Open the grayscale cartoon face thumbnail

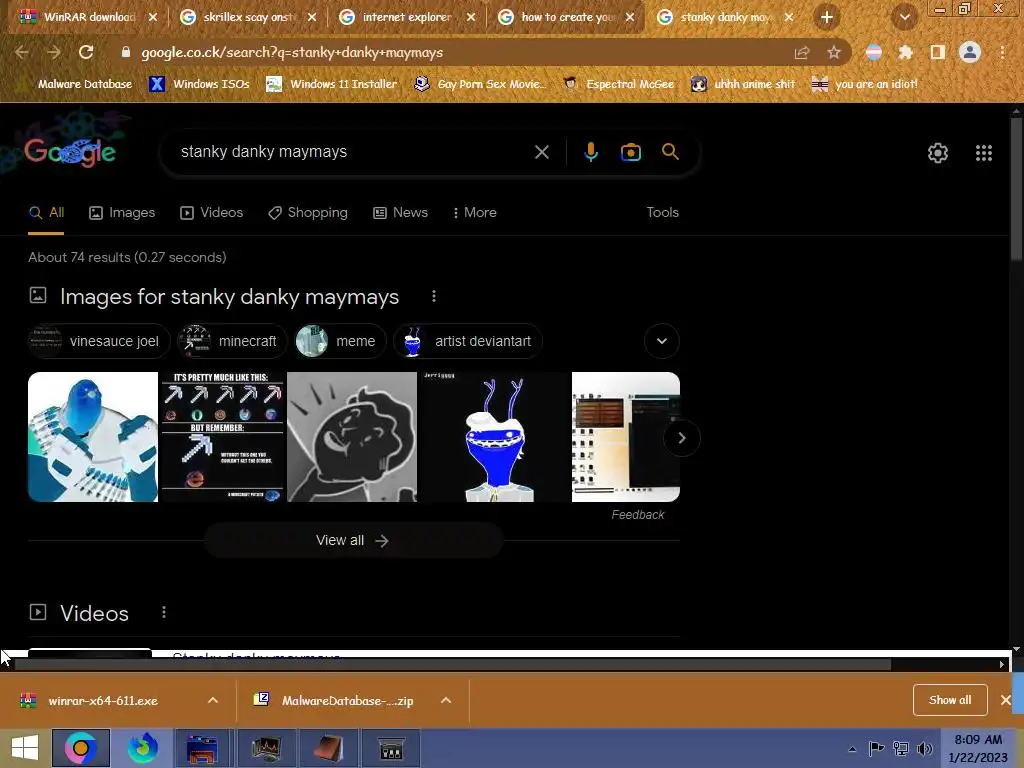click(x=352, y=437)
